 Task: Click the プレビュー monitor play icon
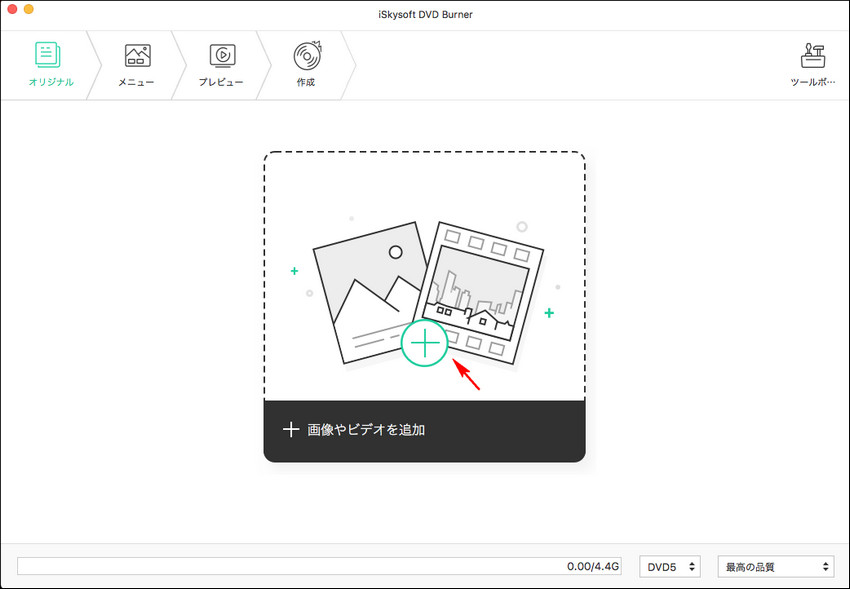[222, 56]
